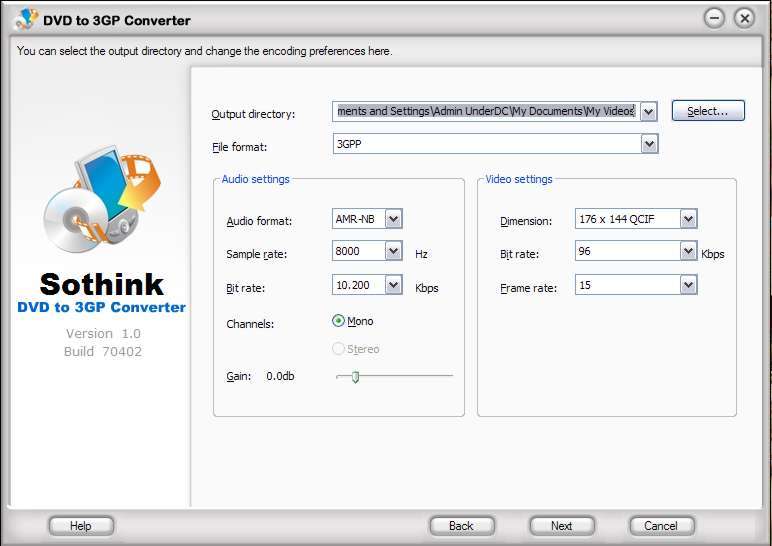Screen dimensions: 772x546
Task: Minimize the converter window
Action: tap(714, 19)
